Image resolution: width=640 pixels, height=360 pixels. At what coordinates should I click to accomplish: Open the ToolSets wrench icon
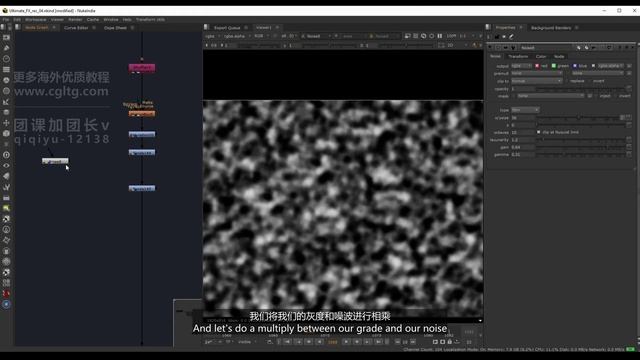[6, 187]
